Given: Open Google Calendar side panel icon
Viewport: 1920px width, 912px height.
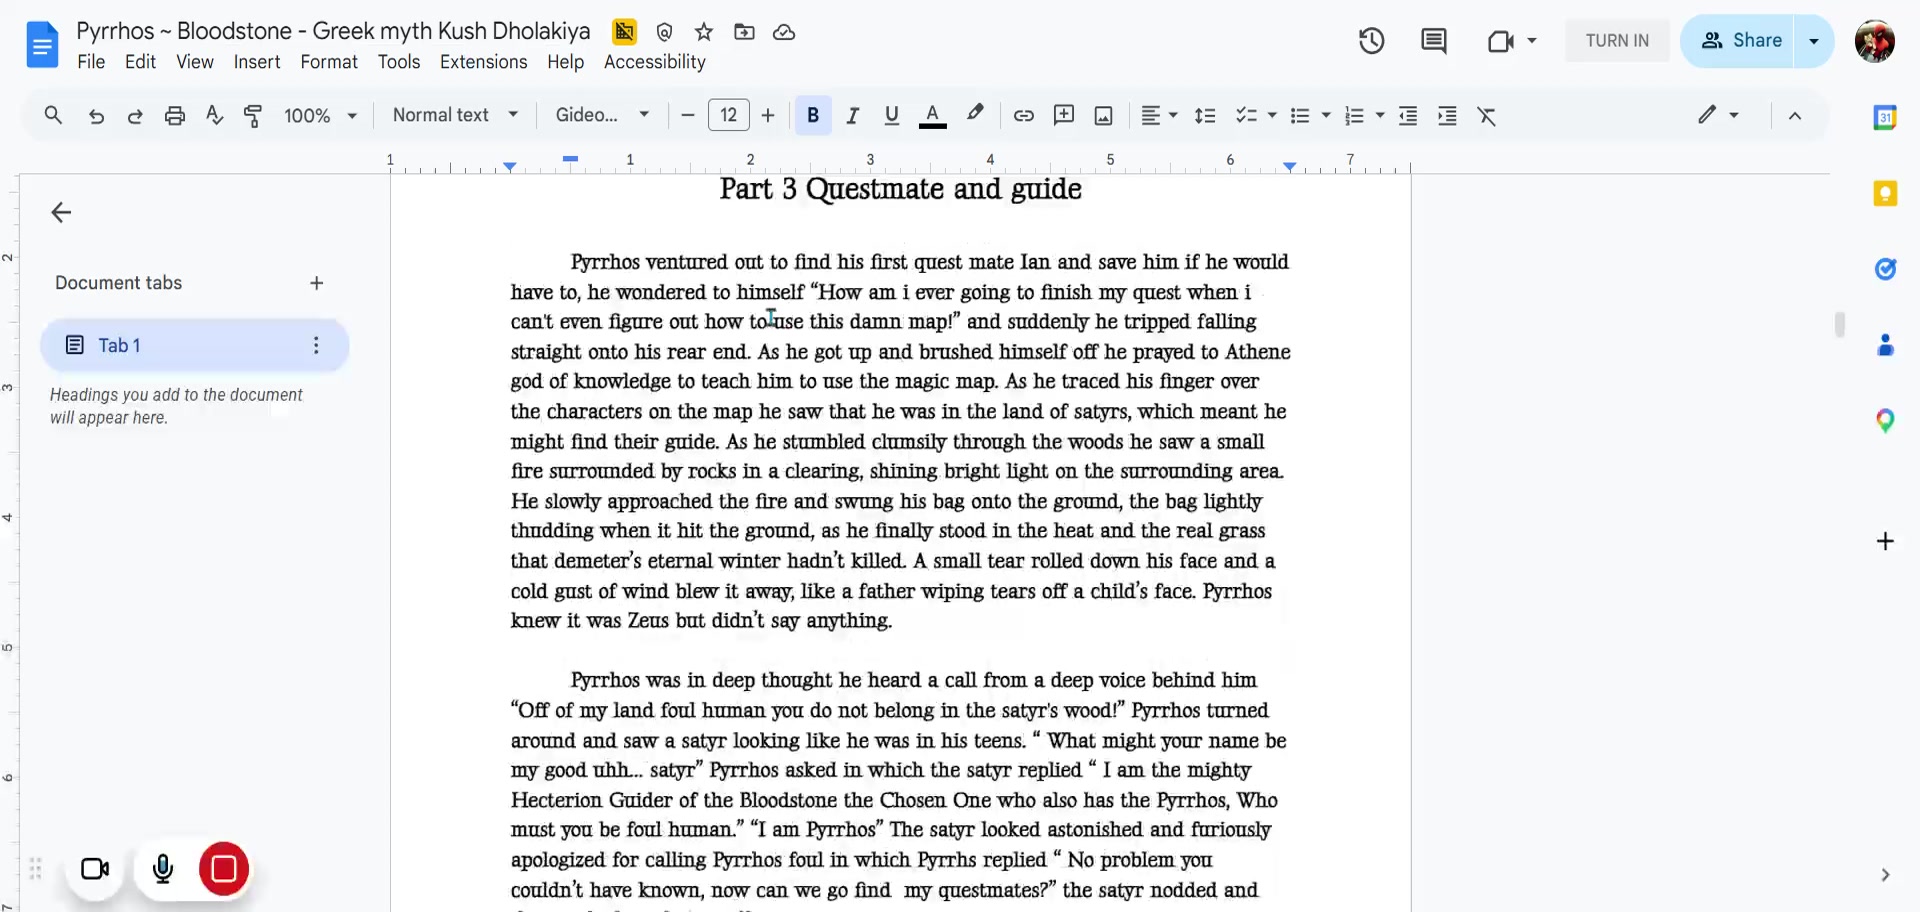Looking at the screenshot, I should (x=1885, y=118).
